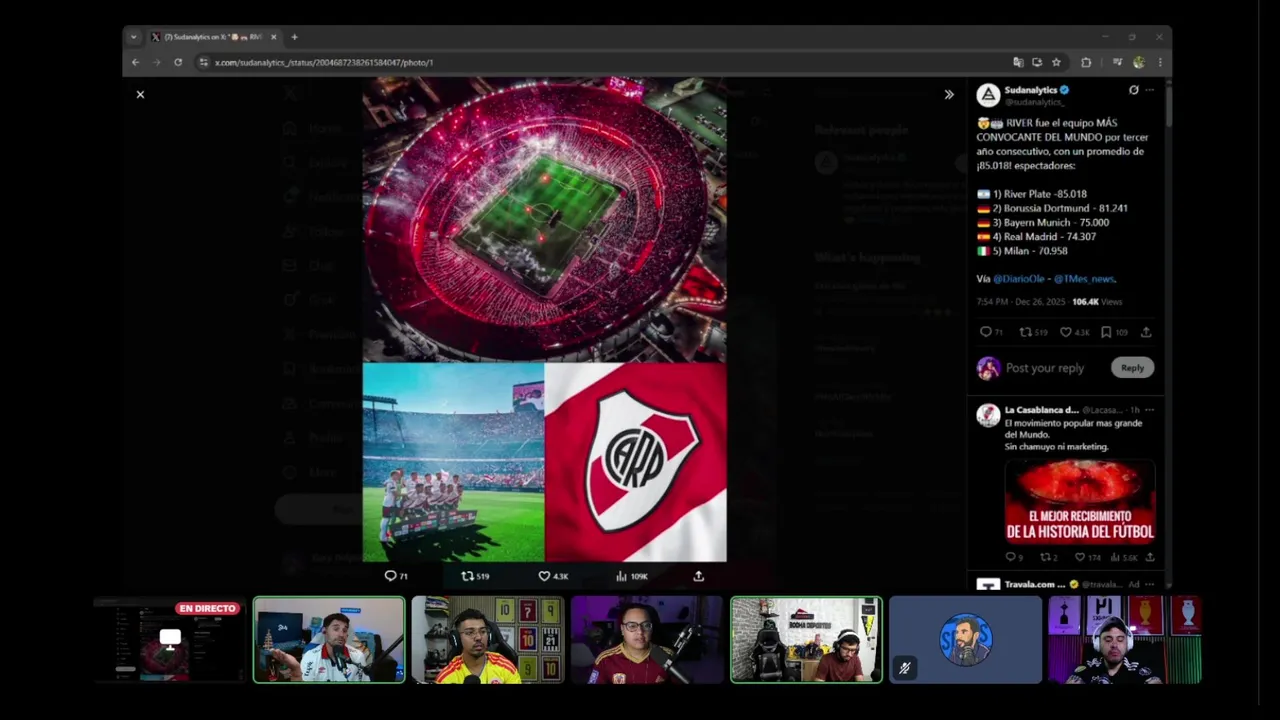Select the Sudanalytics on X browser tab
This screenshot has width=1280, height=720.
[x=212, y=37]
